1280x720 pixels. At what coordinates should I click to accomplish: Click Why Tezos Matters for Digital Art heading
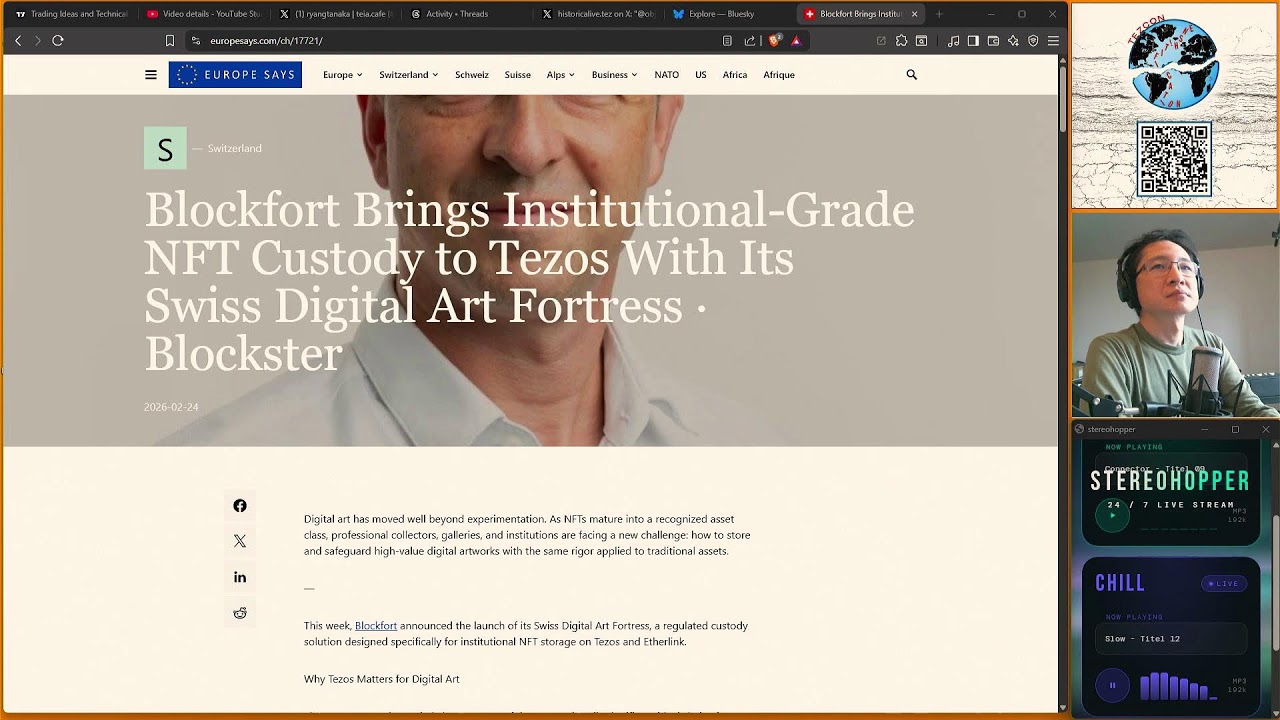tap(382, 679)
